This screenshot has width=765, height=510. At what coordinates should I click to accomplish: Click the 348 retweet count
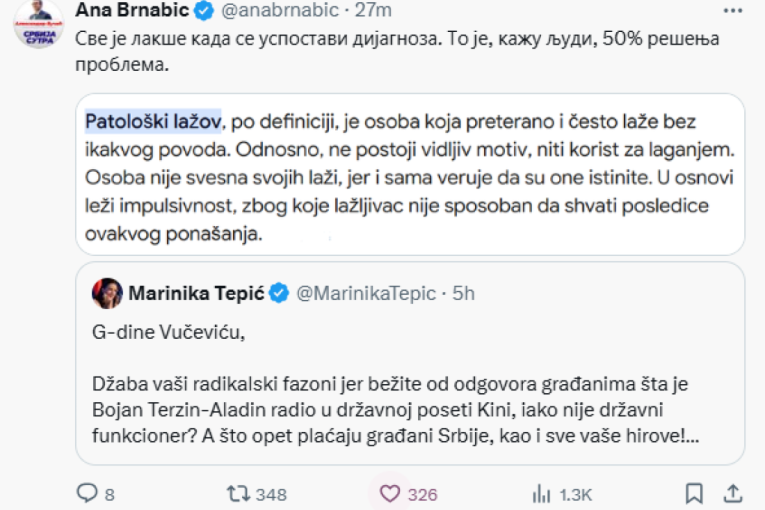click(271, 494)
